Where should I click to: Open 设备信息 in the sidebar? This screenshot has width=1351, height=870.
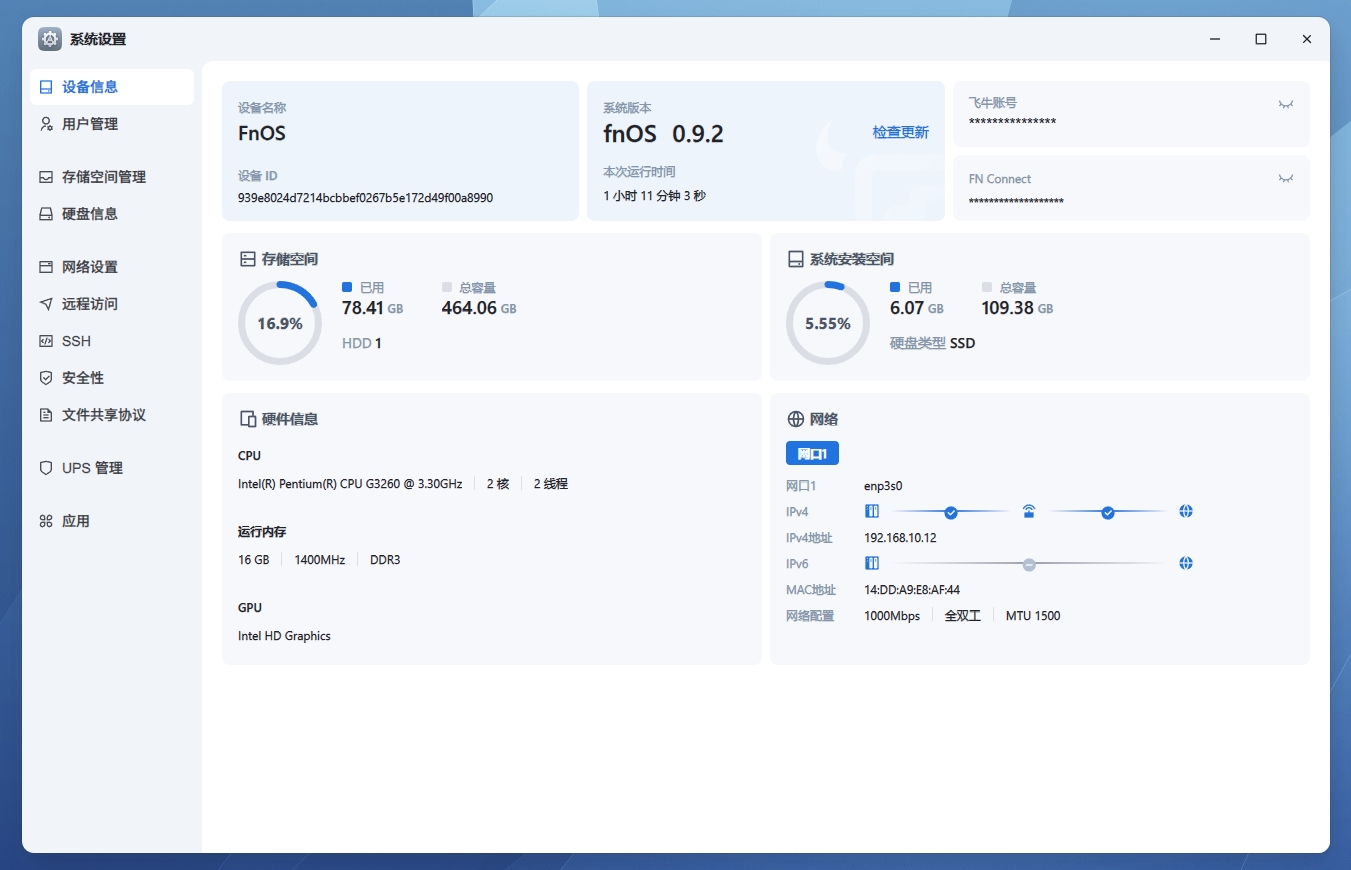point(112,87)
